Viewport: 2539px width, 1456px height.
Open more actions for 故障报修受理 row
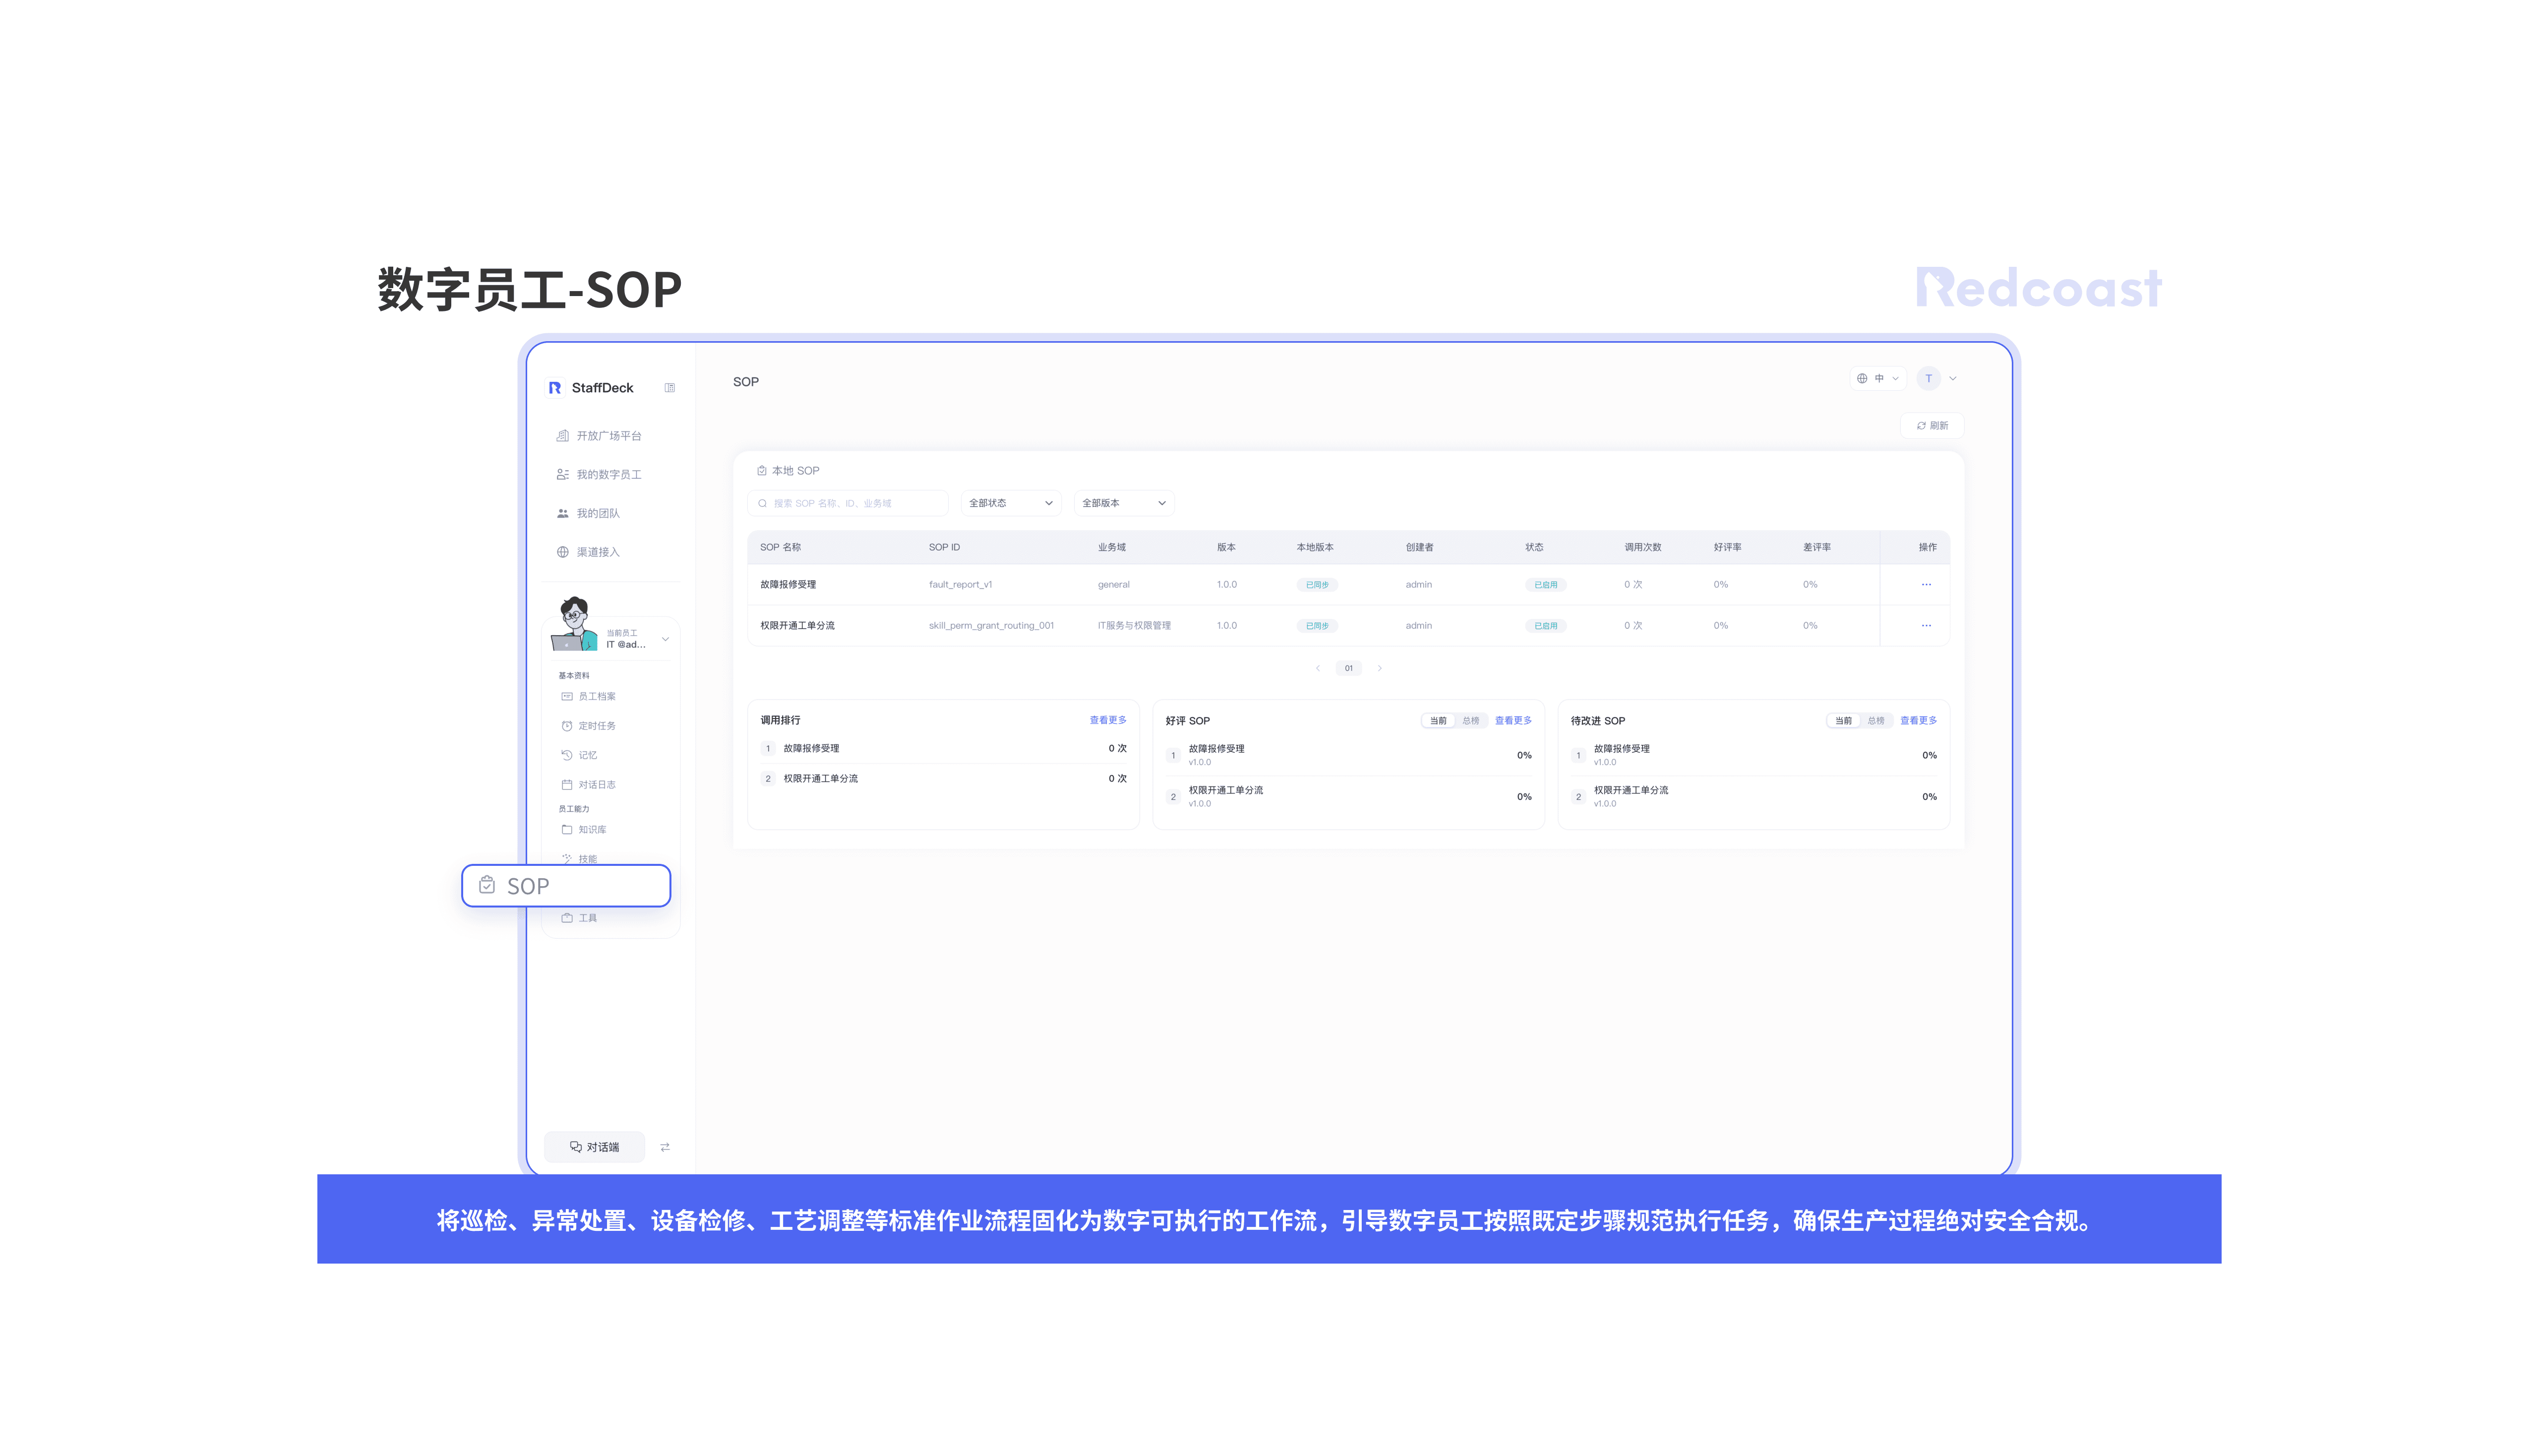click(1926, 585)
